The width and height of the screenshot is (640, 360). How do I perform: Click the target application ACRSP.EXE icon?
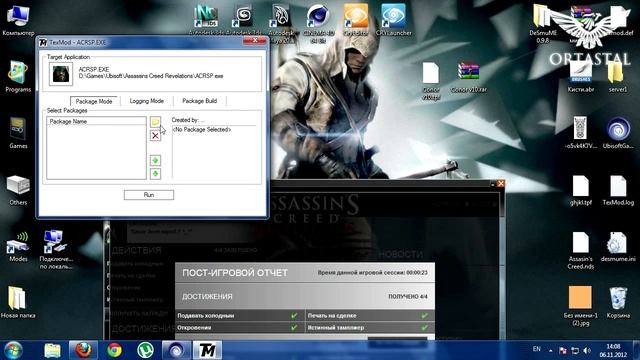61,74
